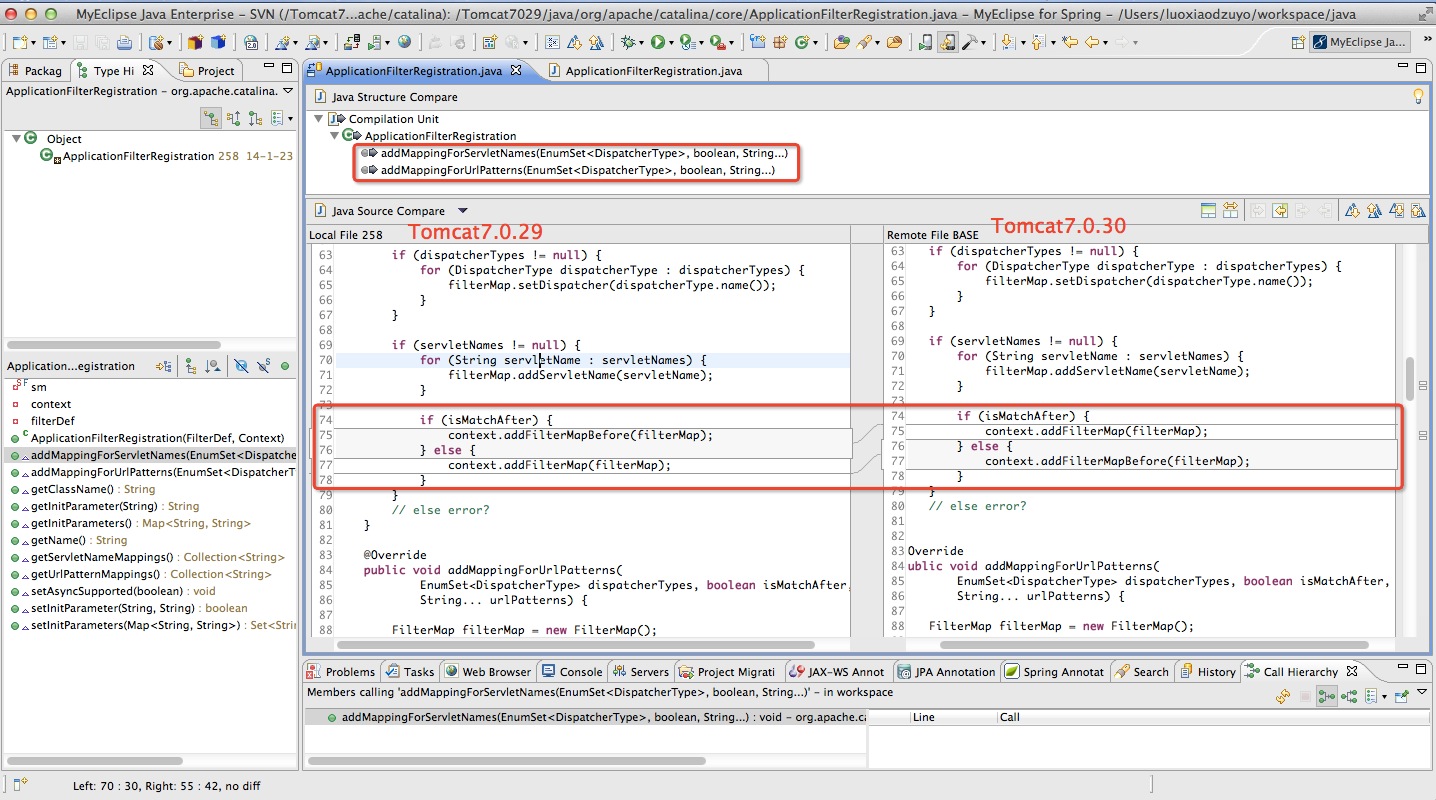
Task: Select addMappingForServletNames in structure compare
Action: 584,153
